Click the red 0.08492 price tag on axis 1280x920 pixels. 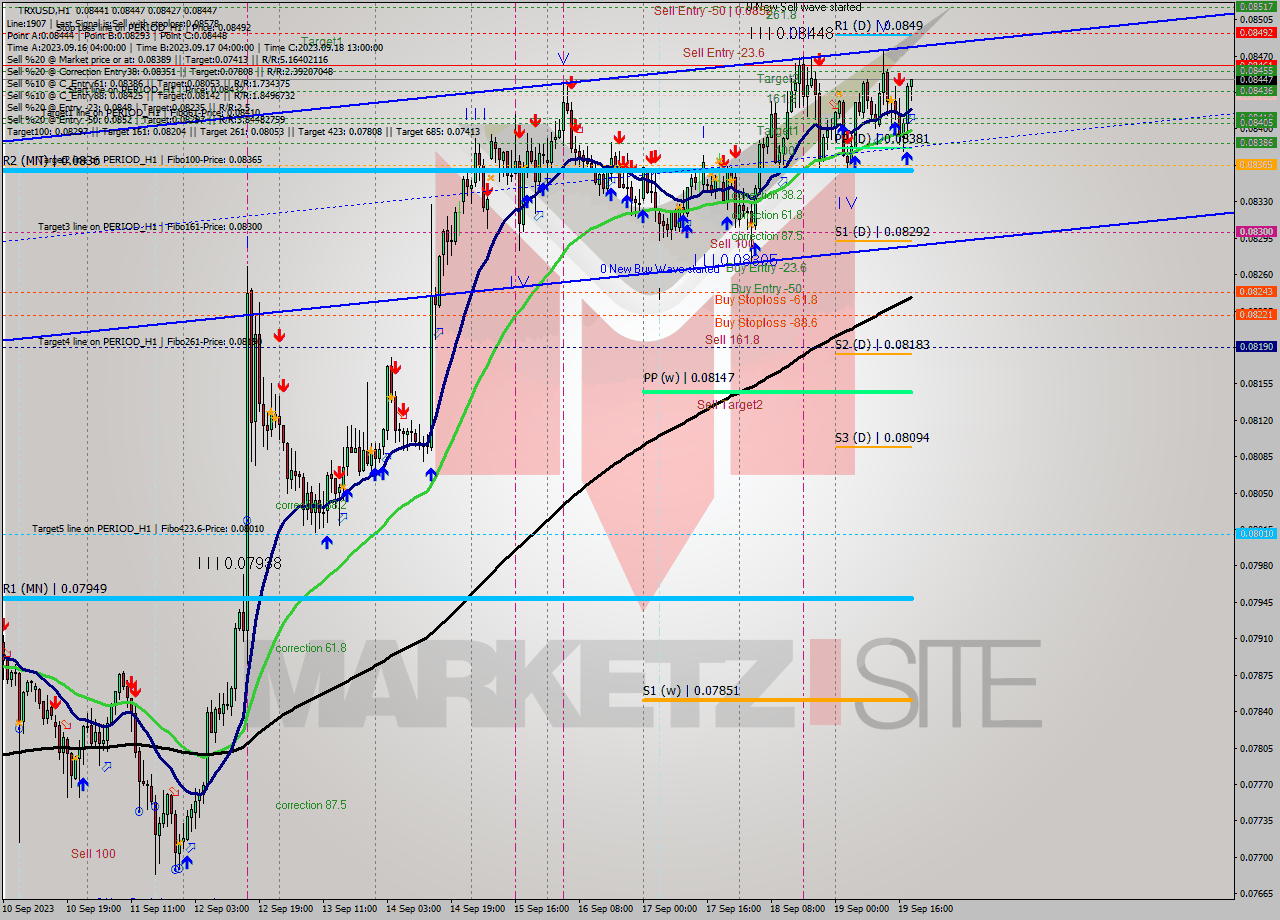[x=1256, y=32]
